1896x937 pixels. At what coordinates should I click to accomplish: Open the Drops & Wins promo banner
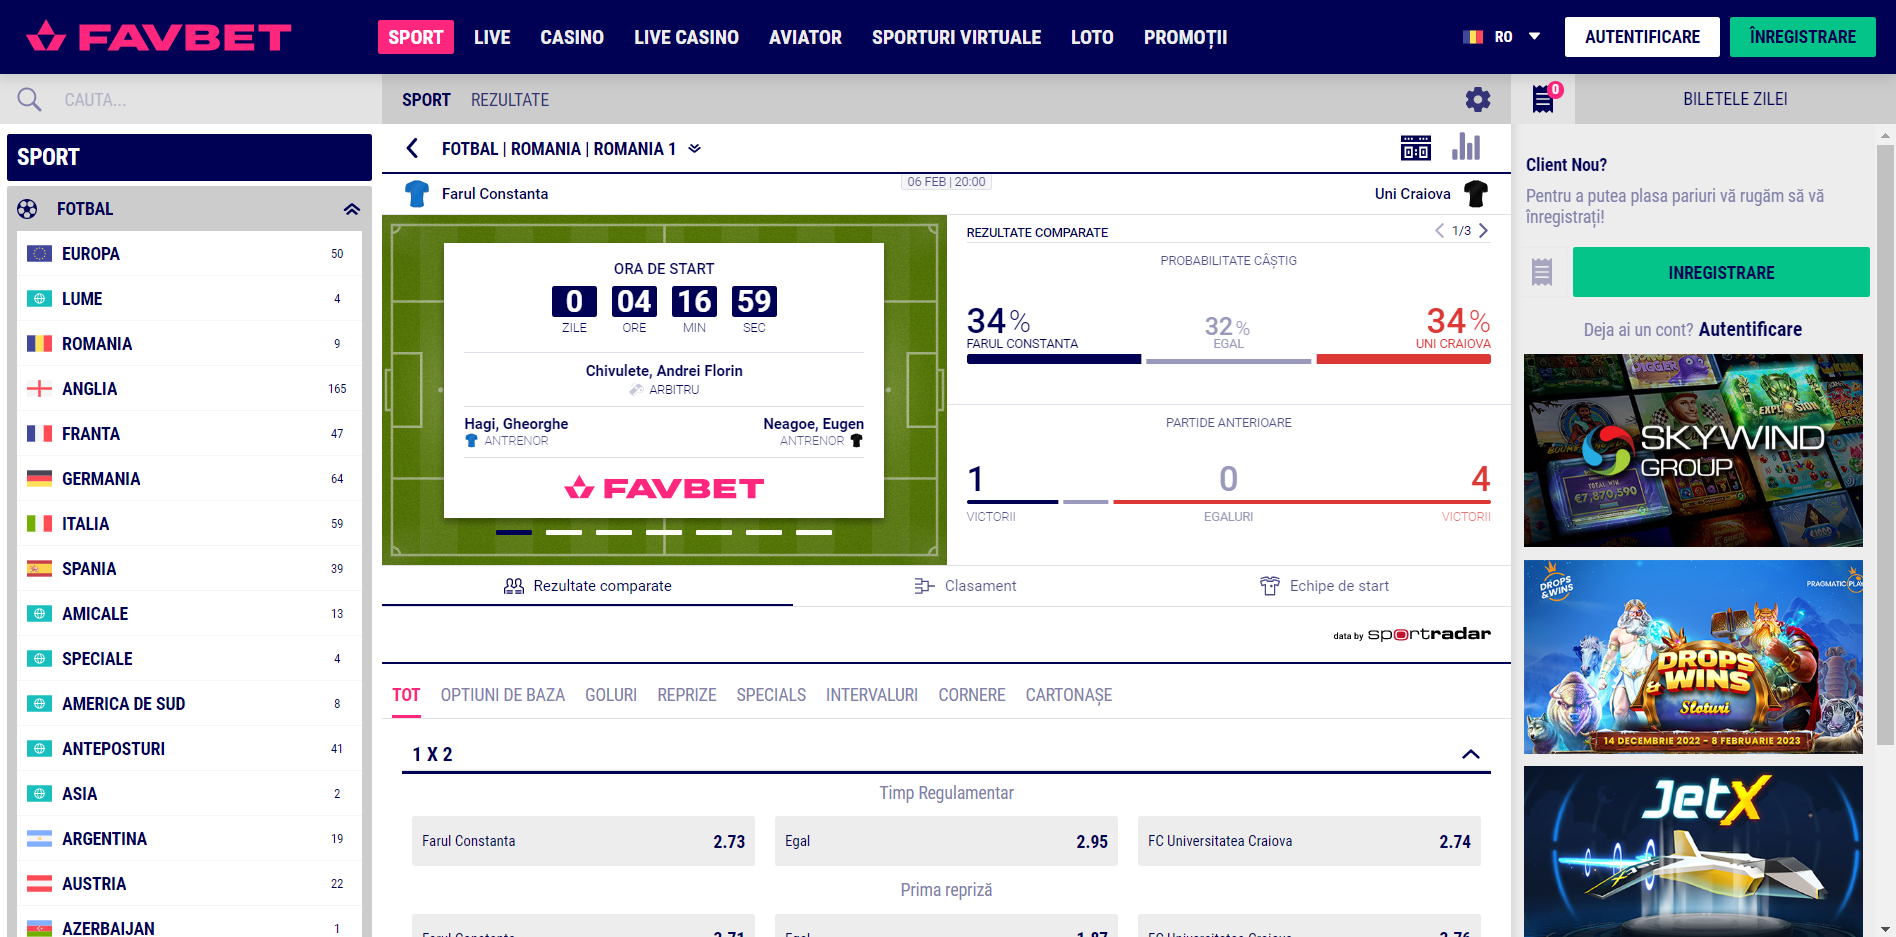[1693, 657]
